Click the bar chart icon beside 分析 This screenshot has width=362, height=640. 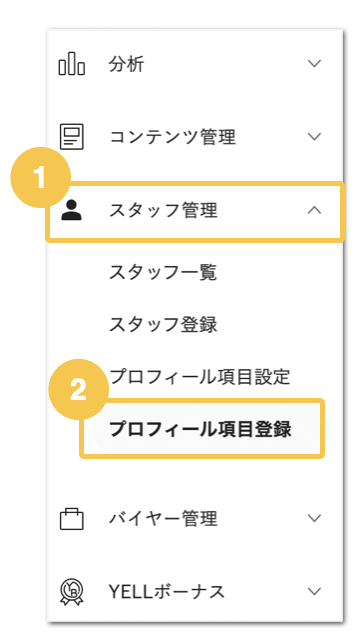pyautogui.click(x=71, y=64)
